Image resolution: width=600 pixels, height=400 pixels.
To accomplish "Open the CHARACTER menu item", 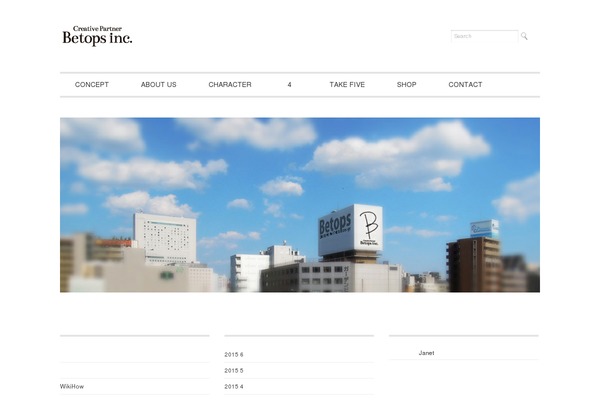I will click(x=230, y=85).
